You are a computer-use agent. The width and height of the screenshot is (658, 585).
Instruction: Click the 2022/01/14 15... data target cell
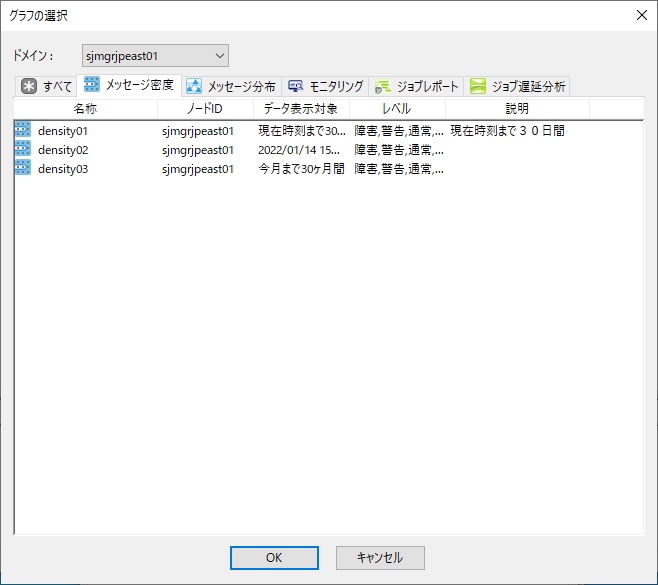click(299, 150)
